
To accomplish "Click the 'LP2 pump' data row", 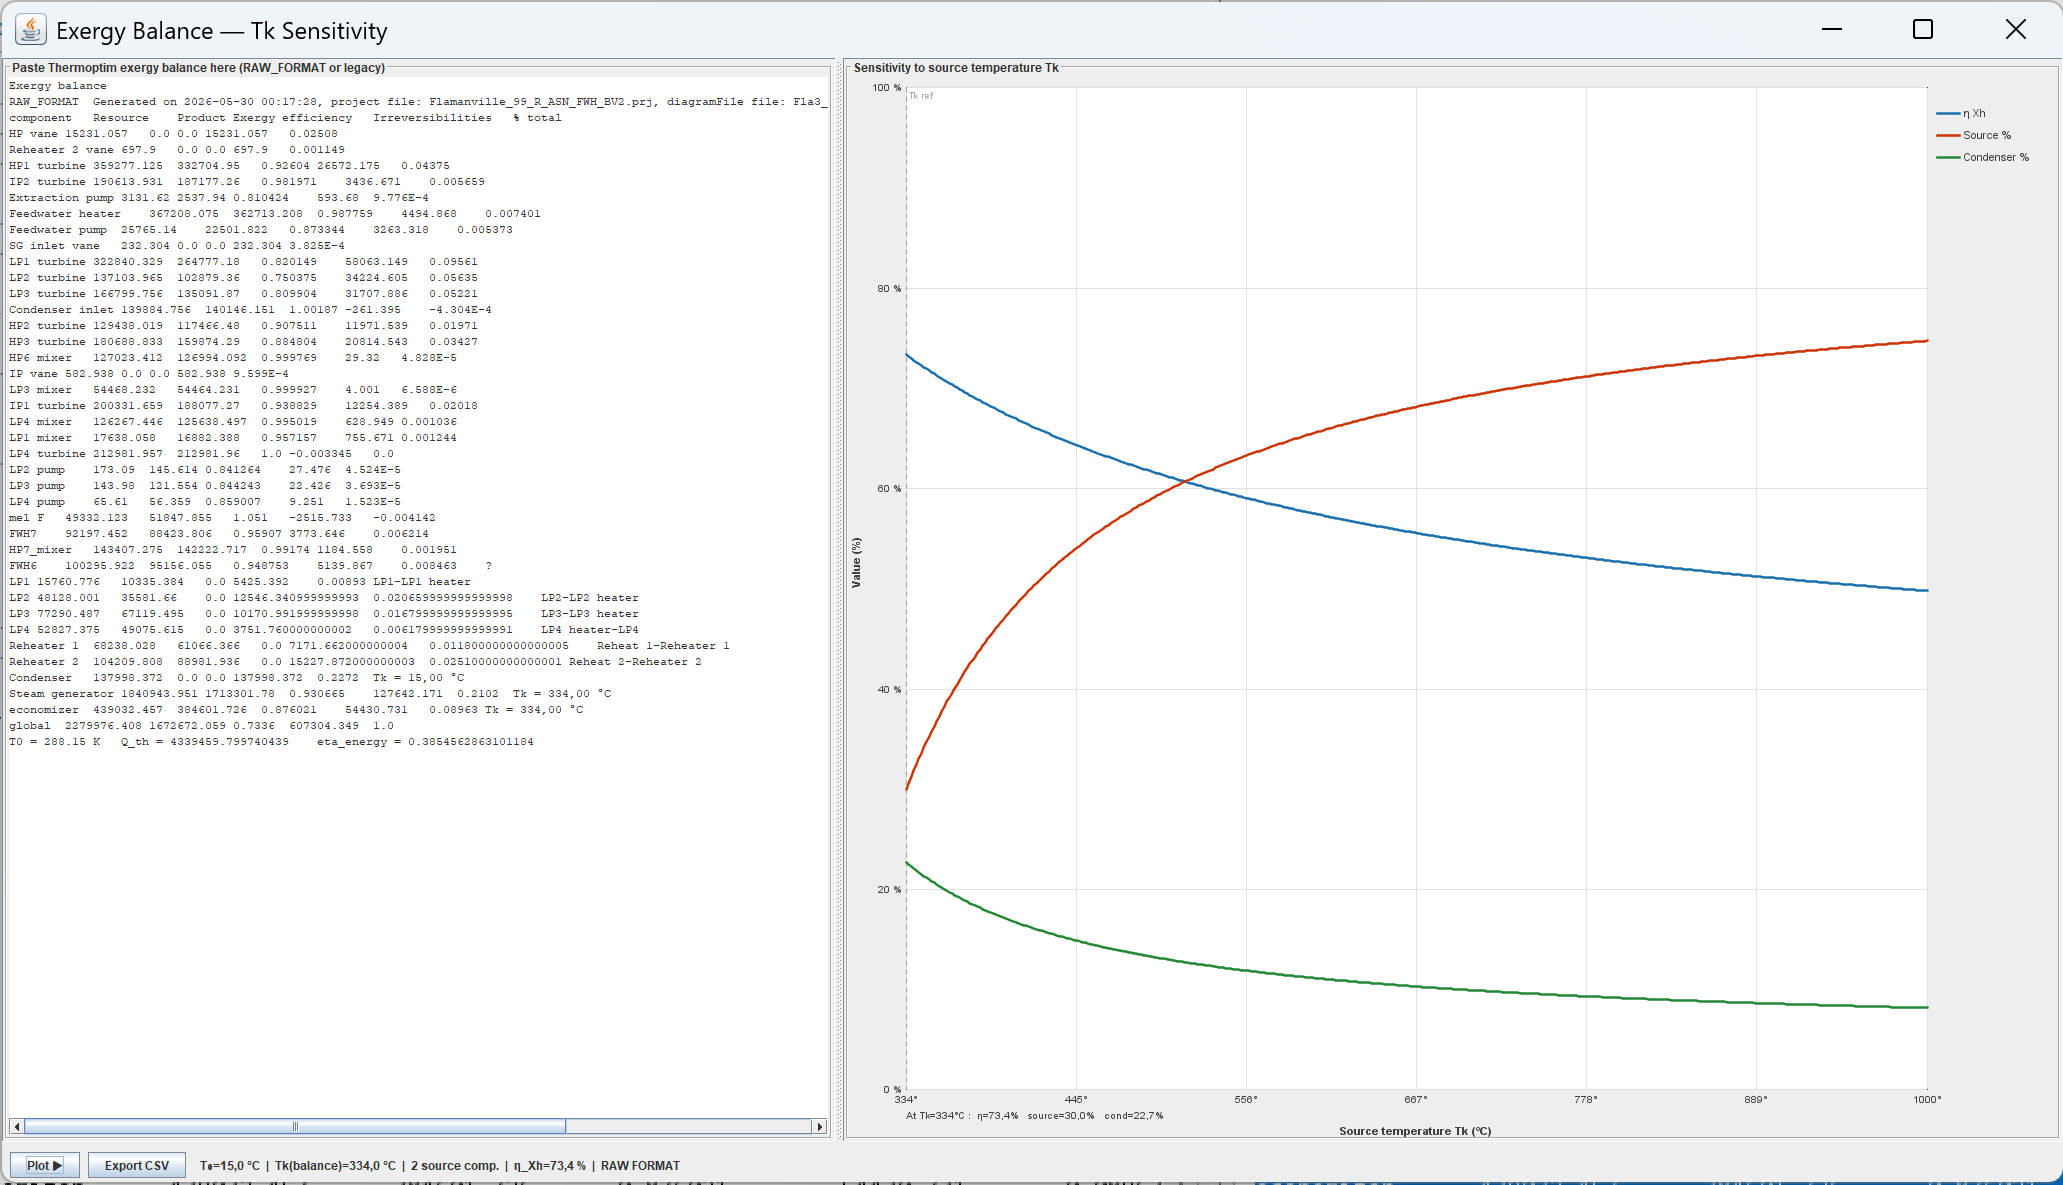I will pos(205,470).
